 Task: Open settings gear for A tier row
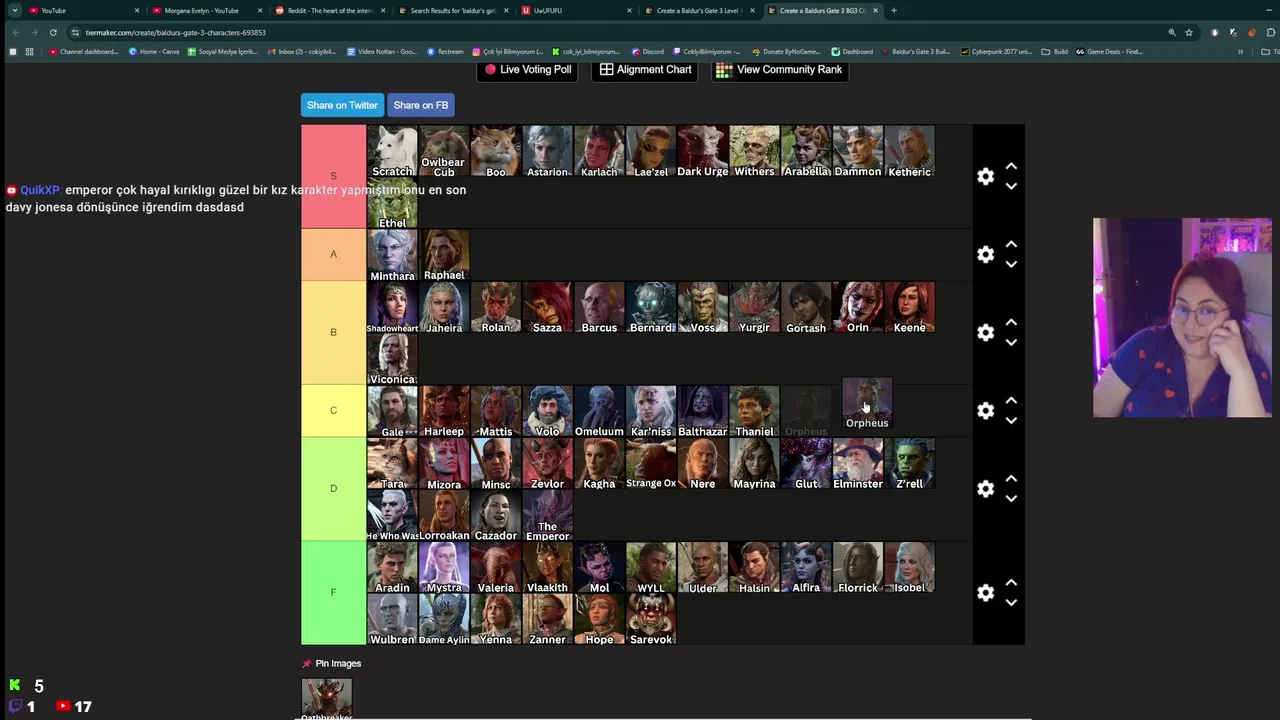(985, 254)
